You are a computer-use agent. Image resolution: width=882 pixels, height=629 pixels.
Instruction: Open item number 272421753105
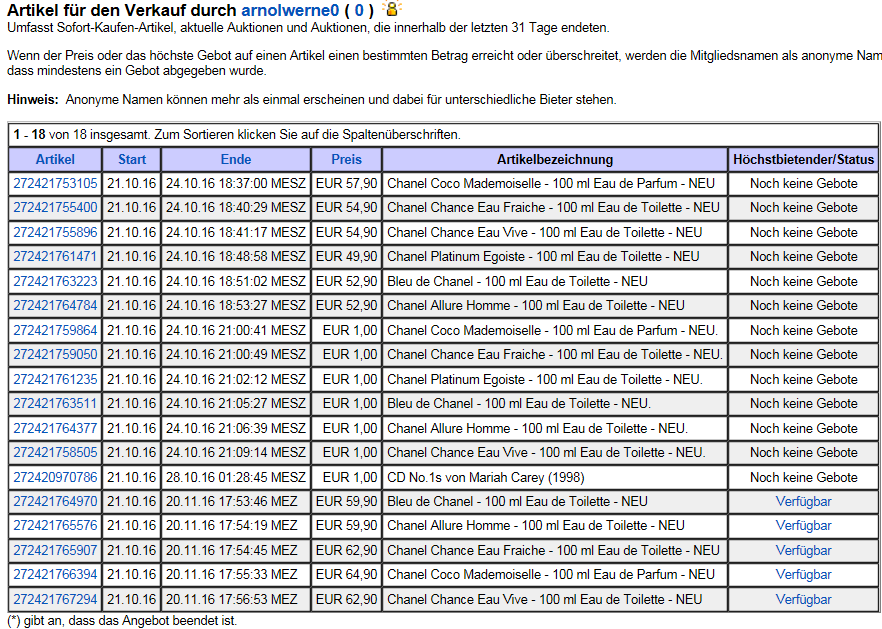(55, 183)
